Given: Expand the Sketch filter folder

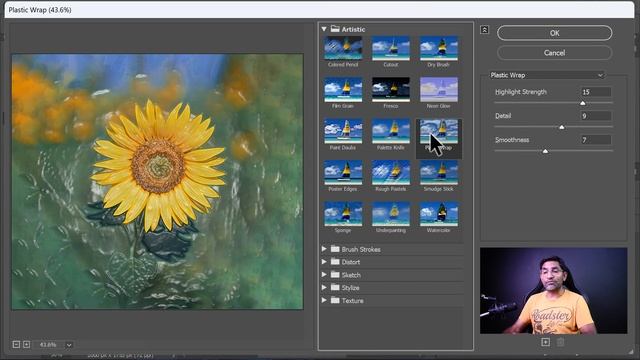Looking at the screenshot, I should tap(324, 275).
